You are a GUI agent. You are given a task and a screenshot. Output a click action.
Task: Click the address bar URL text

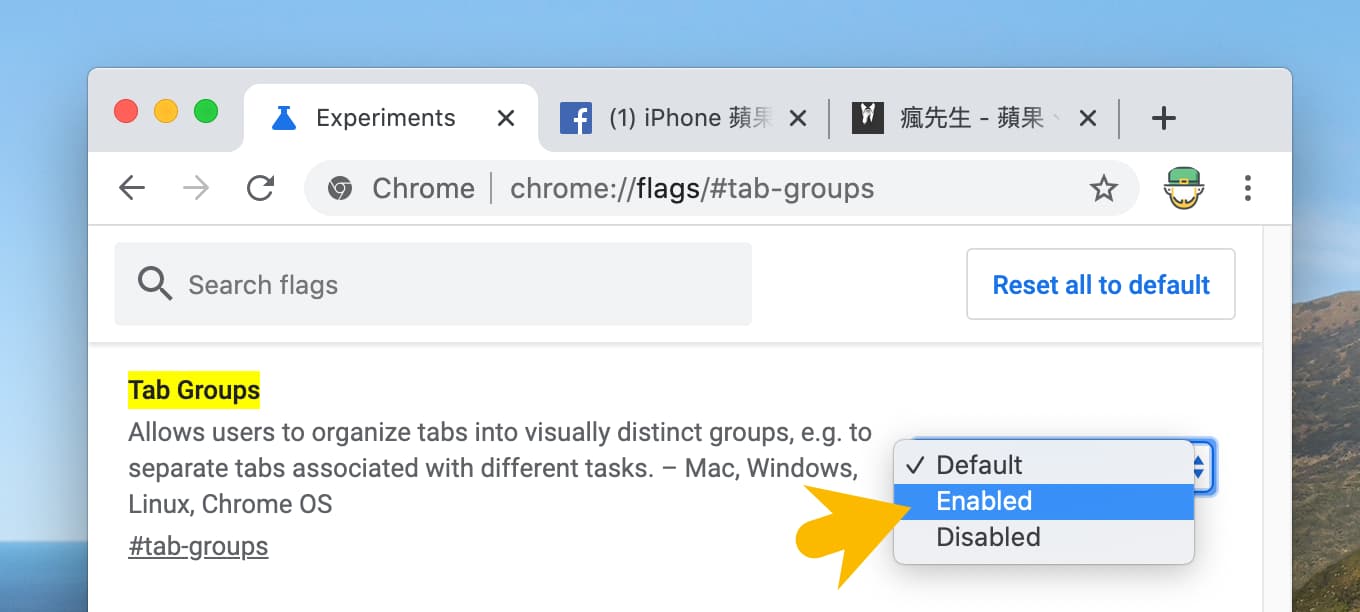tap(692, 188)
